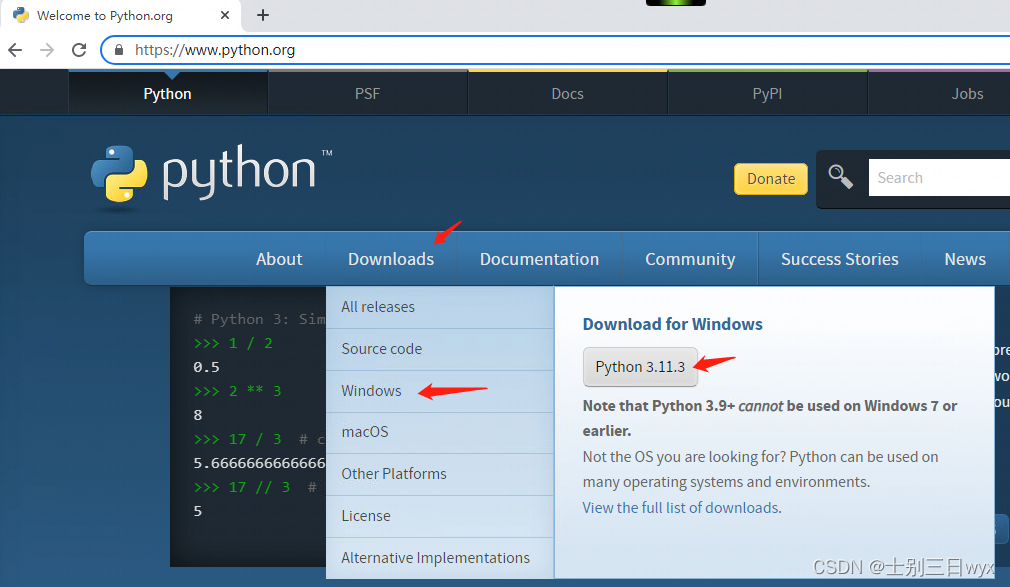Switch to the PyPI tab at the top
The image size is (1010, 587).
pos(767,93)
